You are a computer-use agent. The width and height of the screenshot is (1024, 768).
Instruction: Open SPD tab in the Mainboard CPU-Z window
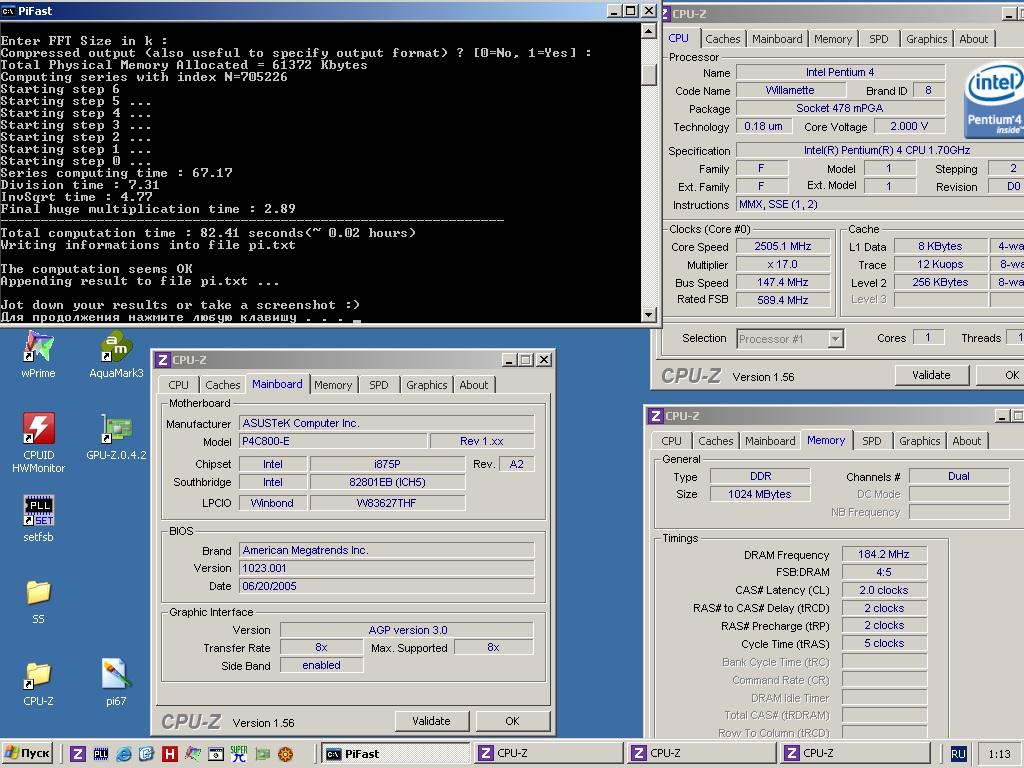(379, 385)
